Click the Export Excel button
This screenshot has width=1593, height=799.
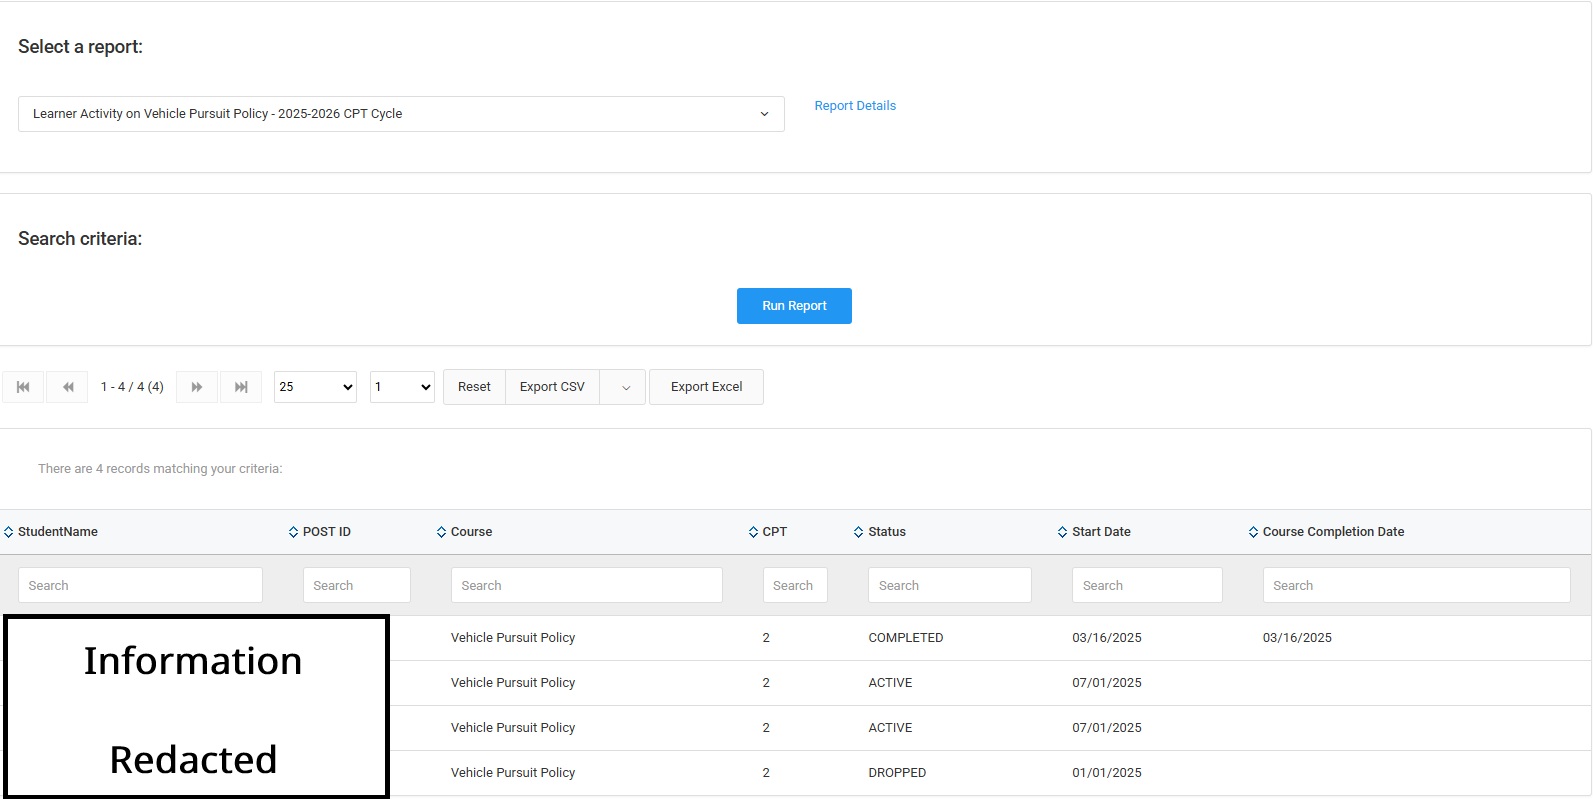[x=706, y=387]
